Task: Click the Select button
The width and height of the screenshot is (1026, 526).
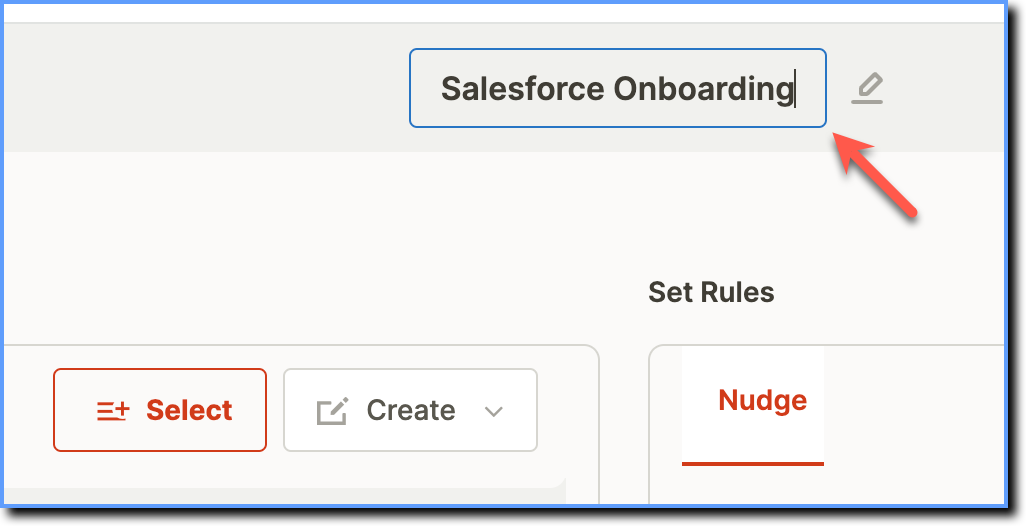Action: [160, 410]
